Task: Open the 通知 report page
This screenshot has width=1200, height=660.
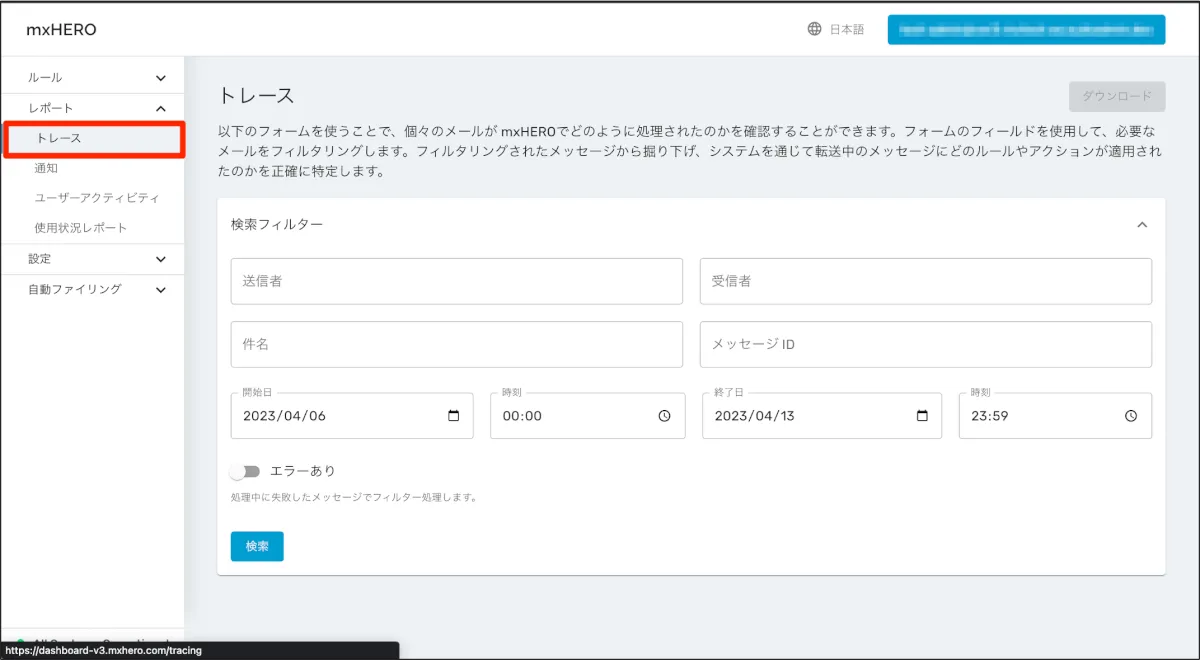Action: click(47, 168)
